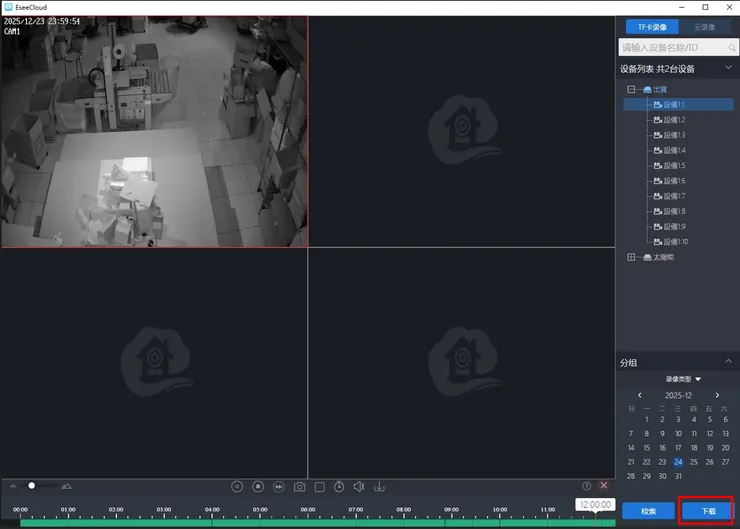
Task: Switch to the TF卡录像 tab
Action: (652, 27)
